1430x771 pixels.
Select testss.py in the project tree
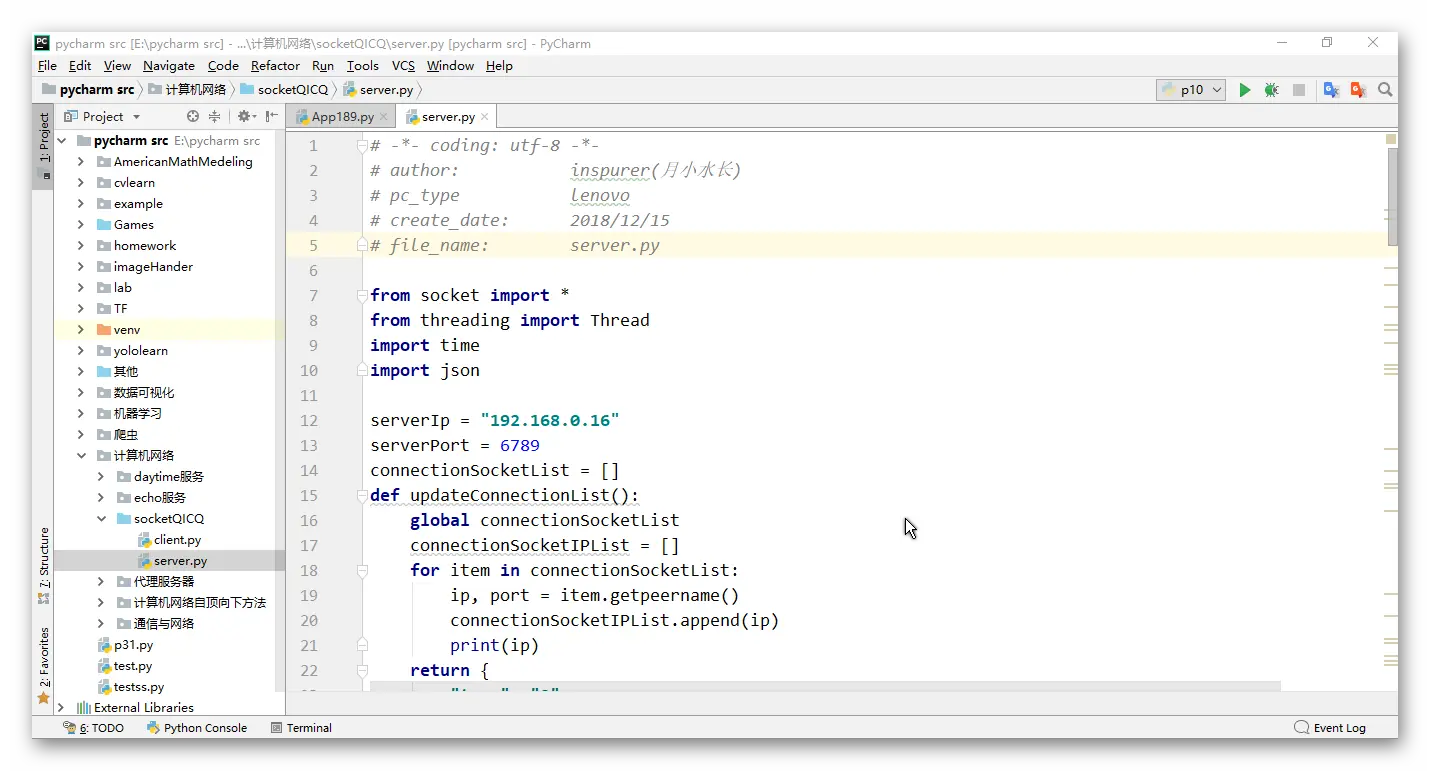(130, 687)
